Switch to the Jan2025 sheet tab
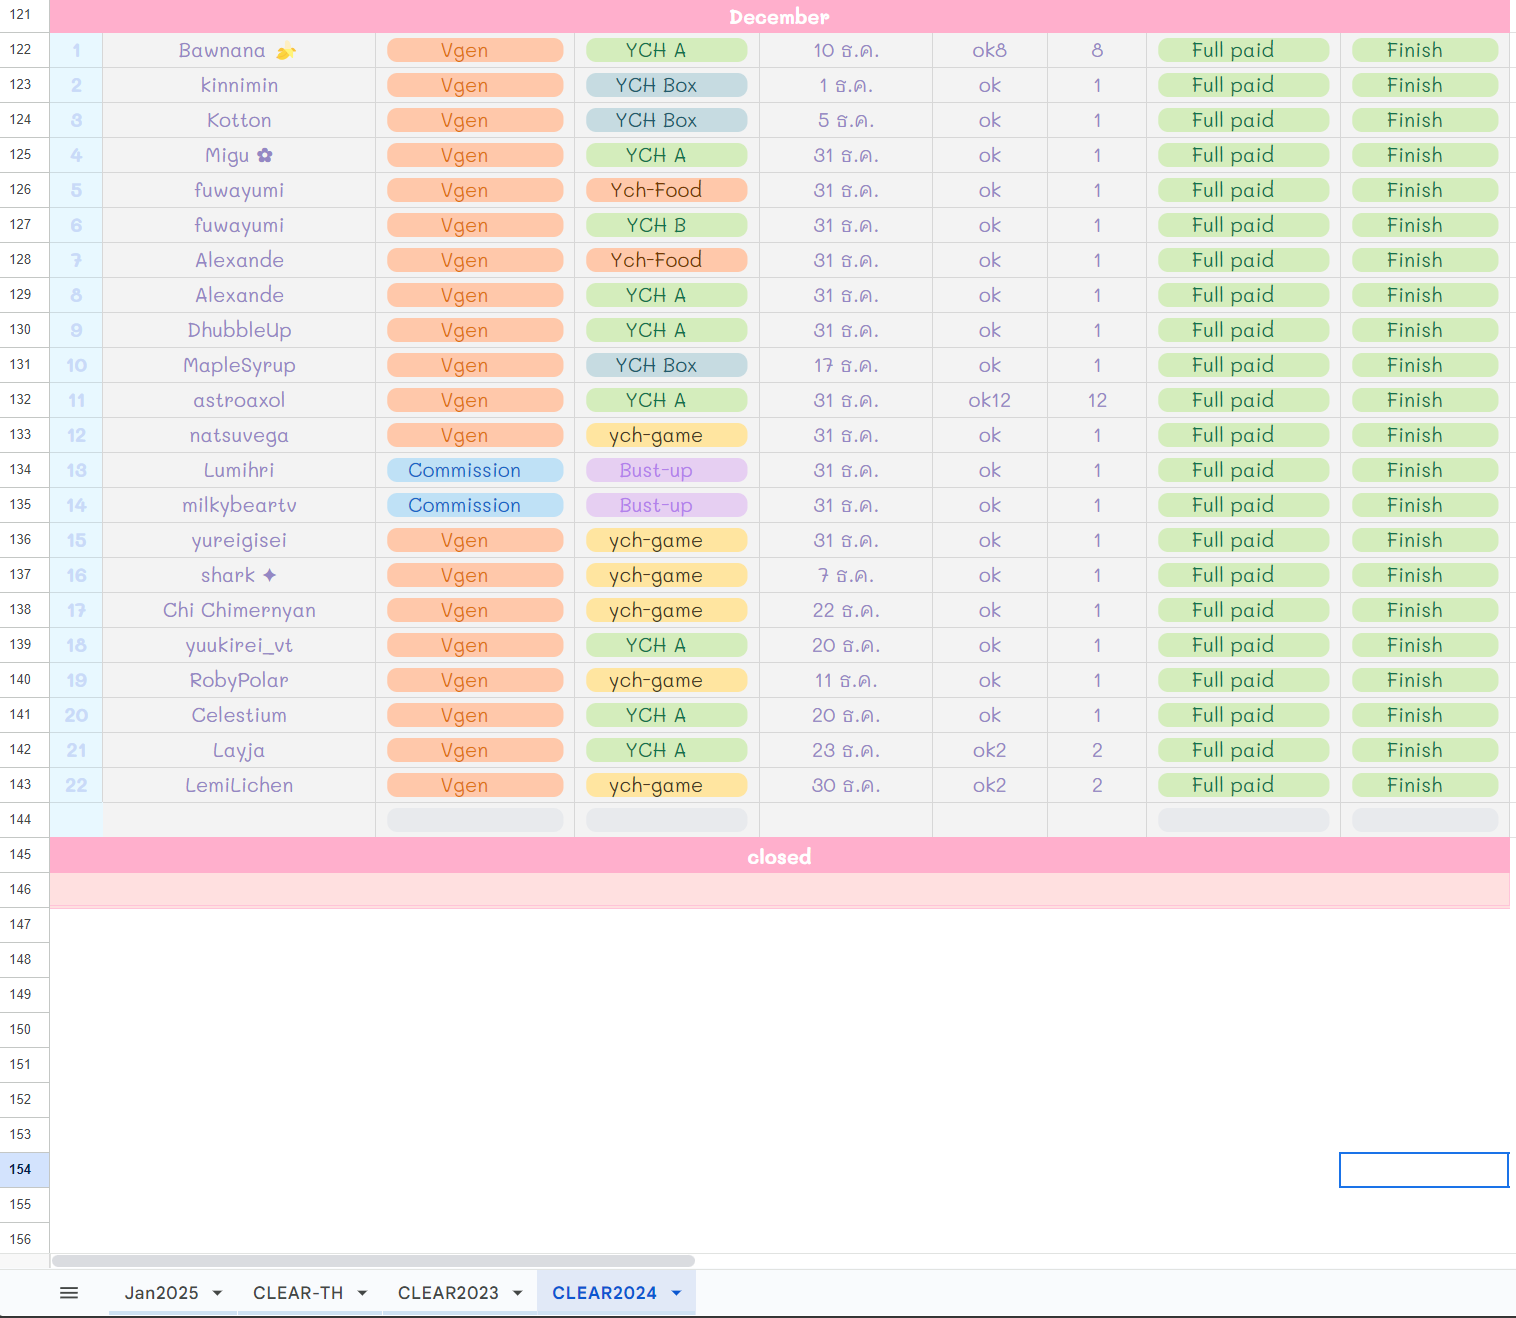The width and height of the screenshot is (1516, 1318). pyautogui.click(x=161, y=1293)
